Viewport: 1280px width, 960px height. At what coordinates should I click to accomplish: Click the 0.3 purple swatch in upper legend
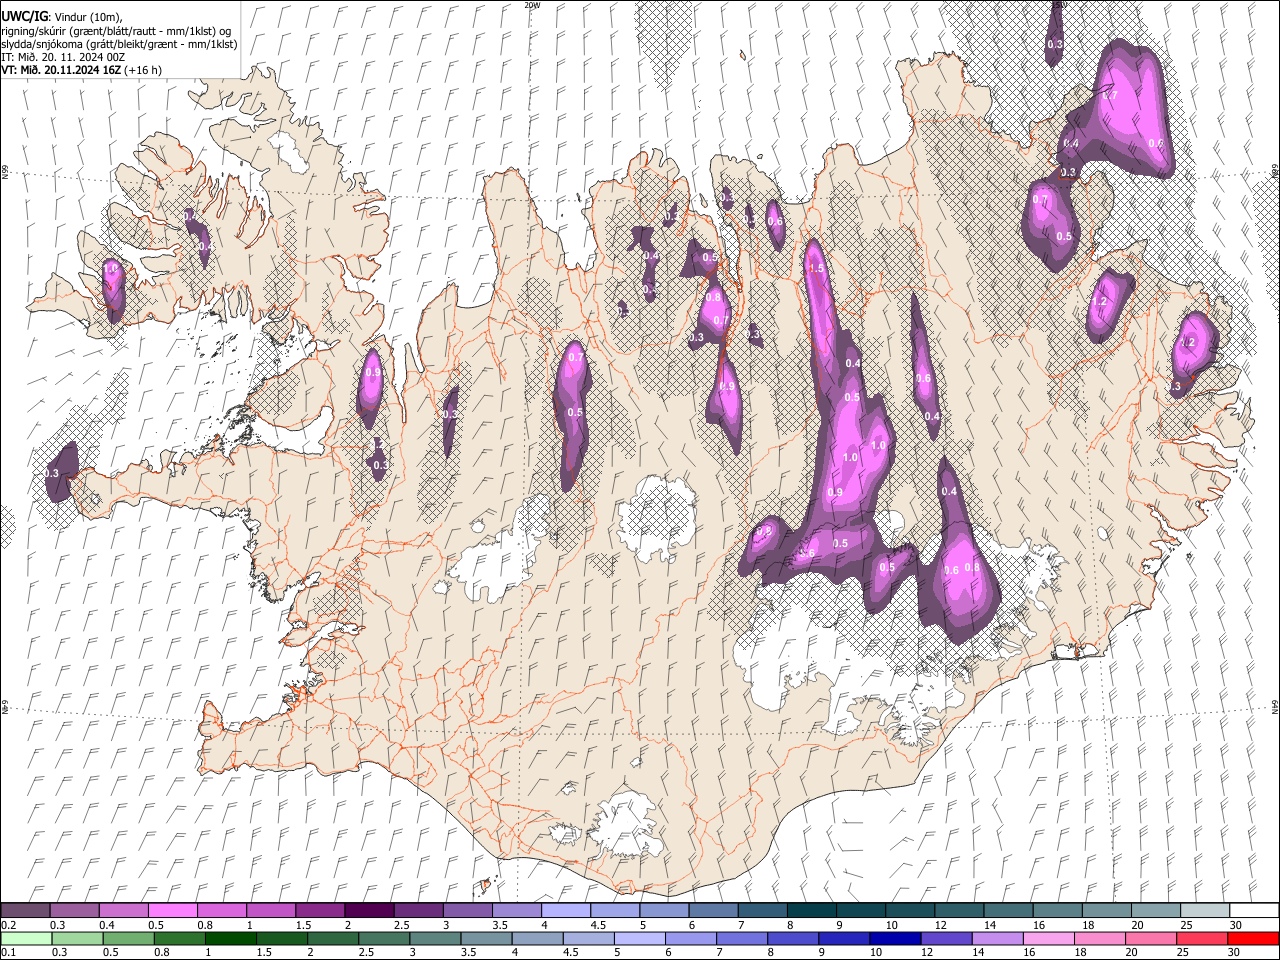pos(74,910)
